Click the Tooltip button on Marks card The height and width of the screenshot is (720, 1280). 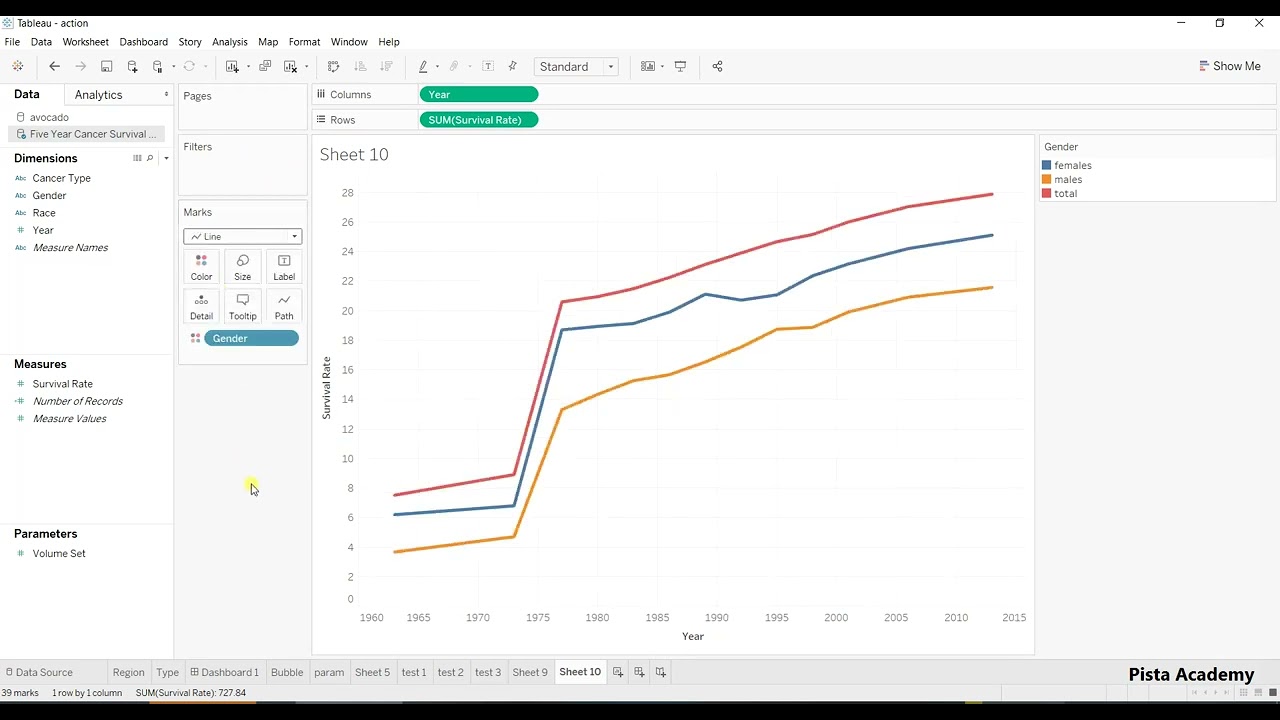[x=243, y=307]
